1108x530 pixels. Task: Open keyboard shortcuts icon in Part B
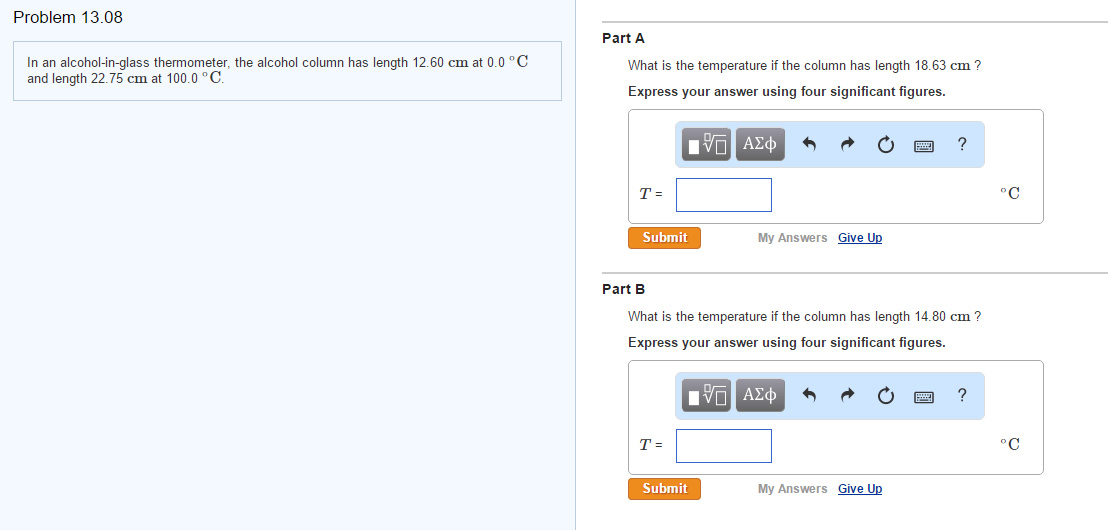924,396
